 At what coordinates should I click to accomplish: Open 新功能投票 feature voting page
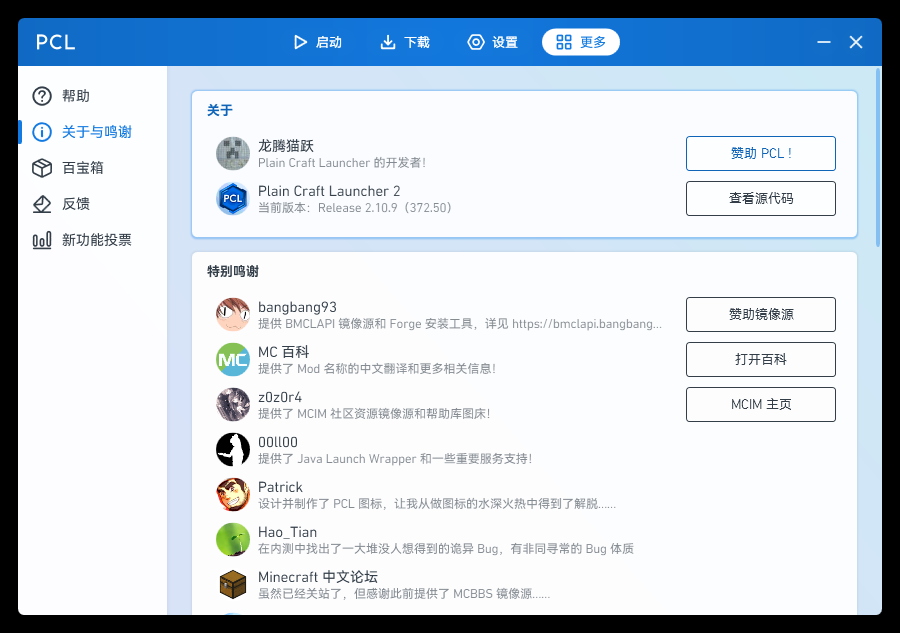tap(92, 240)
